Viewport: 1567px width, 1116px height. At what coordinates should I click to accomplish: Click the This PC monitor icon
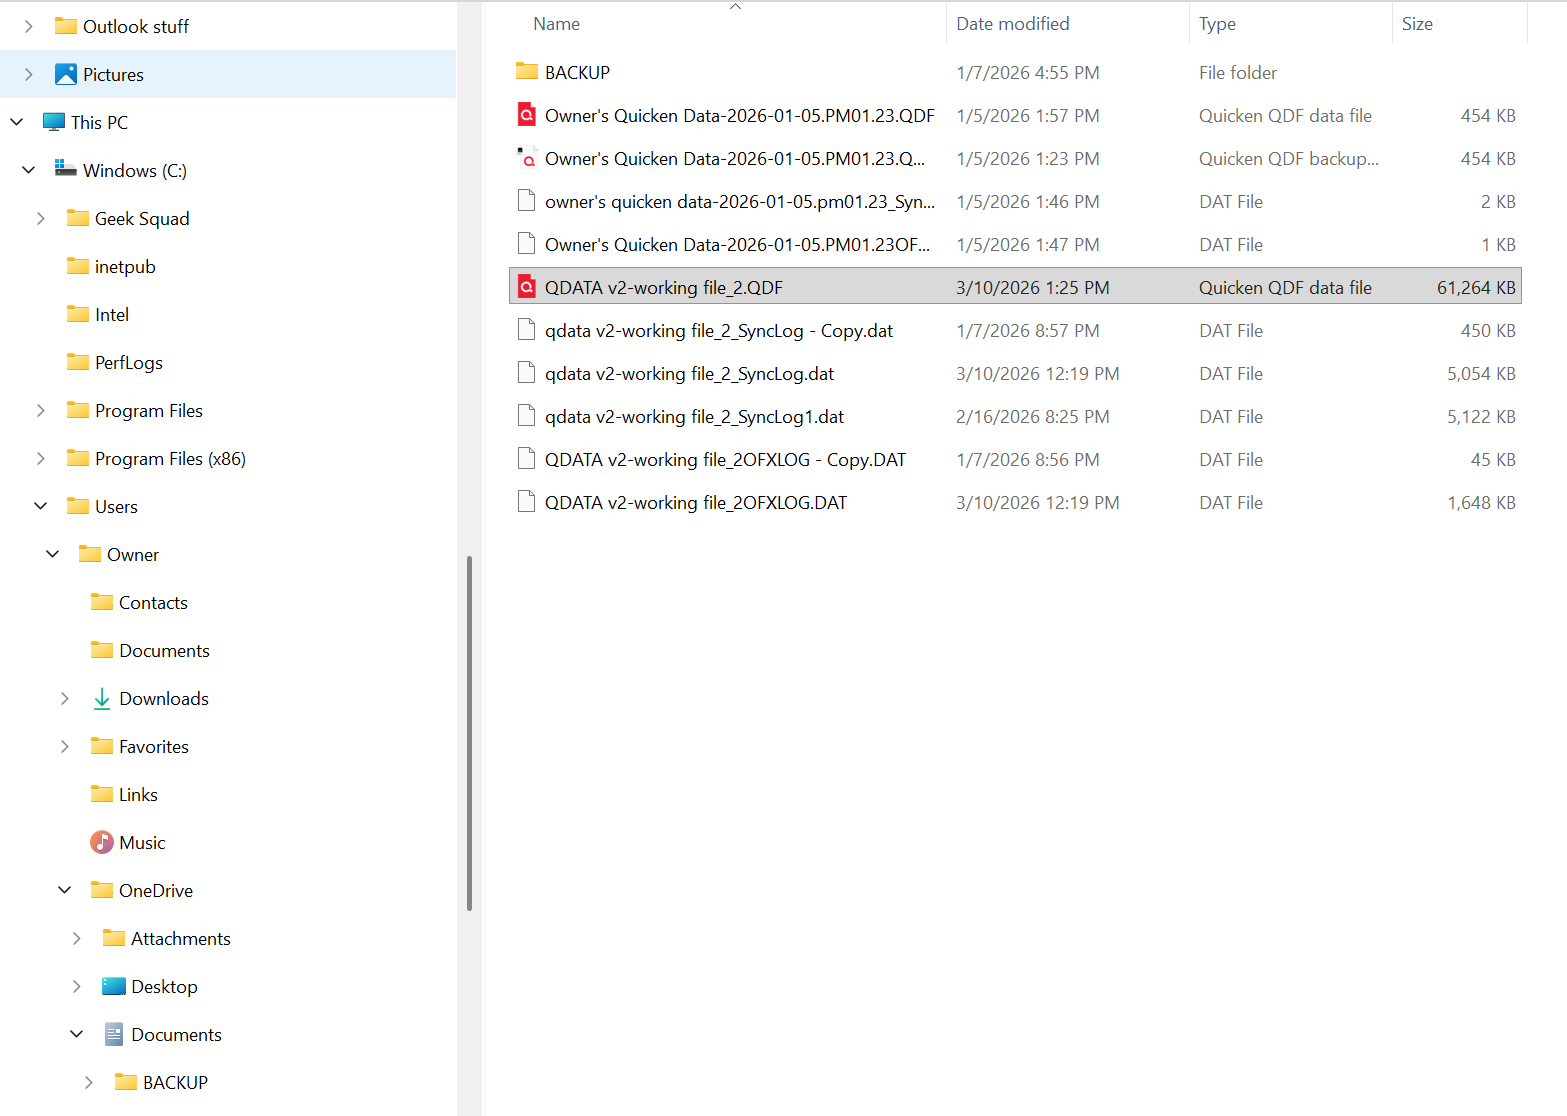54,123
